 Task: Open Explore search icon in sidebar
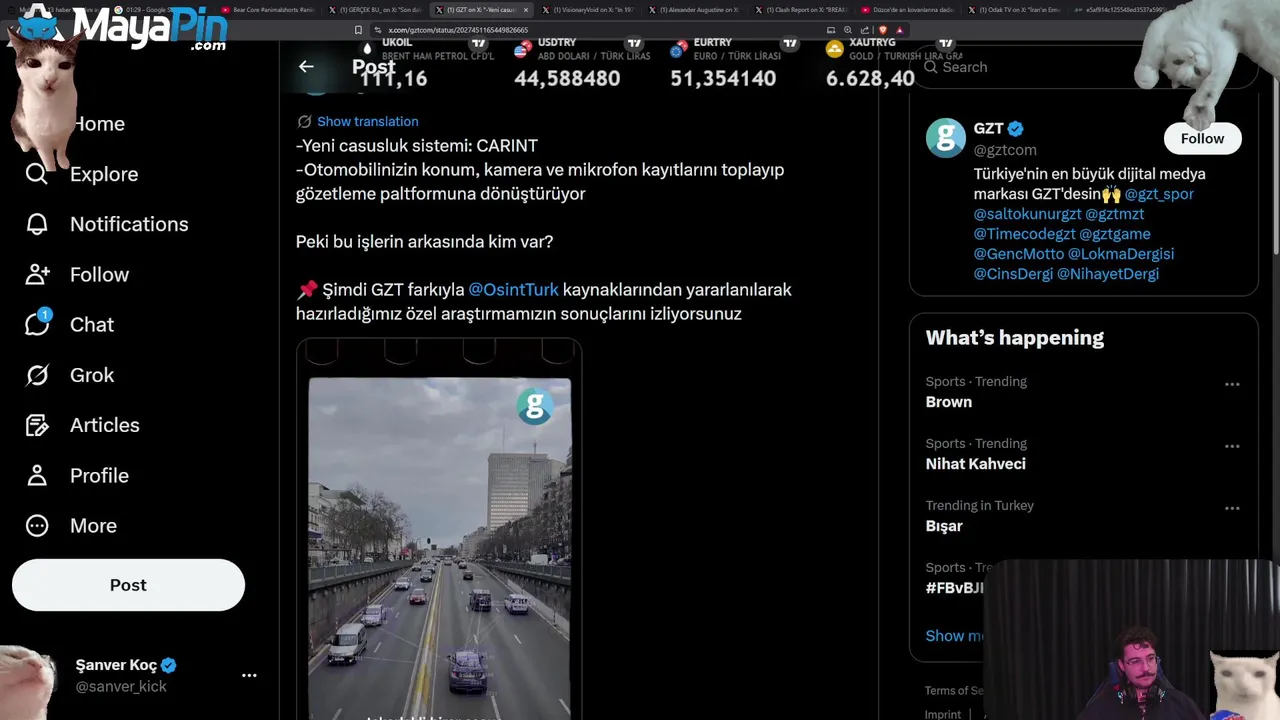click(x=37, y=174)
